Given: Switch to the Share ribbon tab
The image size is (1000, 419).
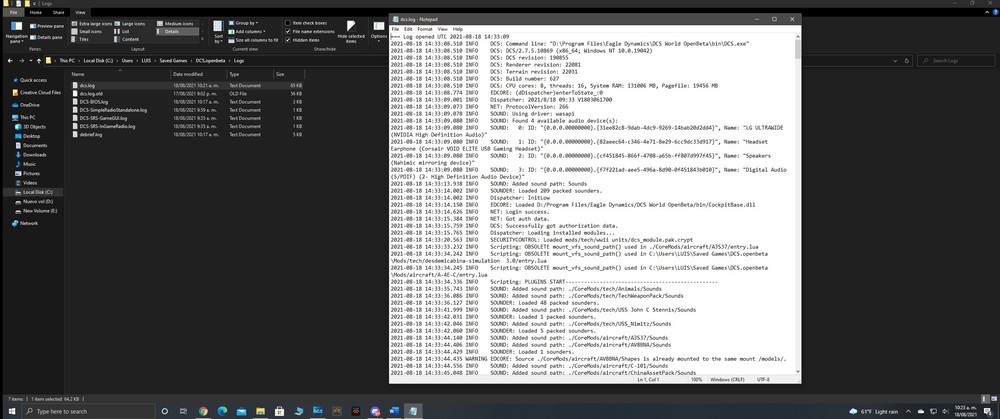Looking at the screenshot, I should click(x=58, y=12).
